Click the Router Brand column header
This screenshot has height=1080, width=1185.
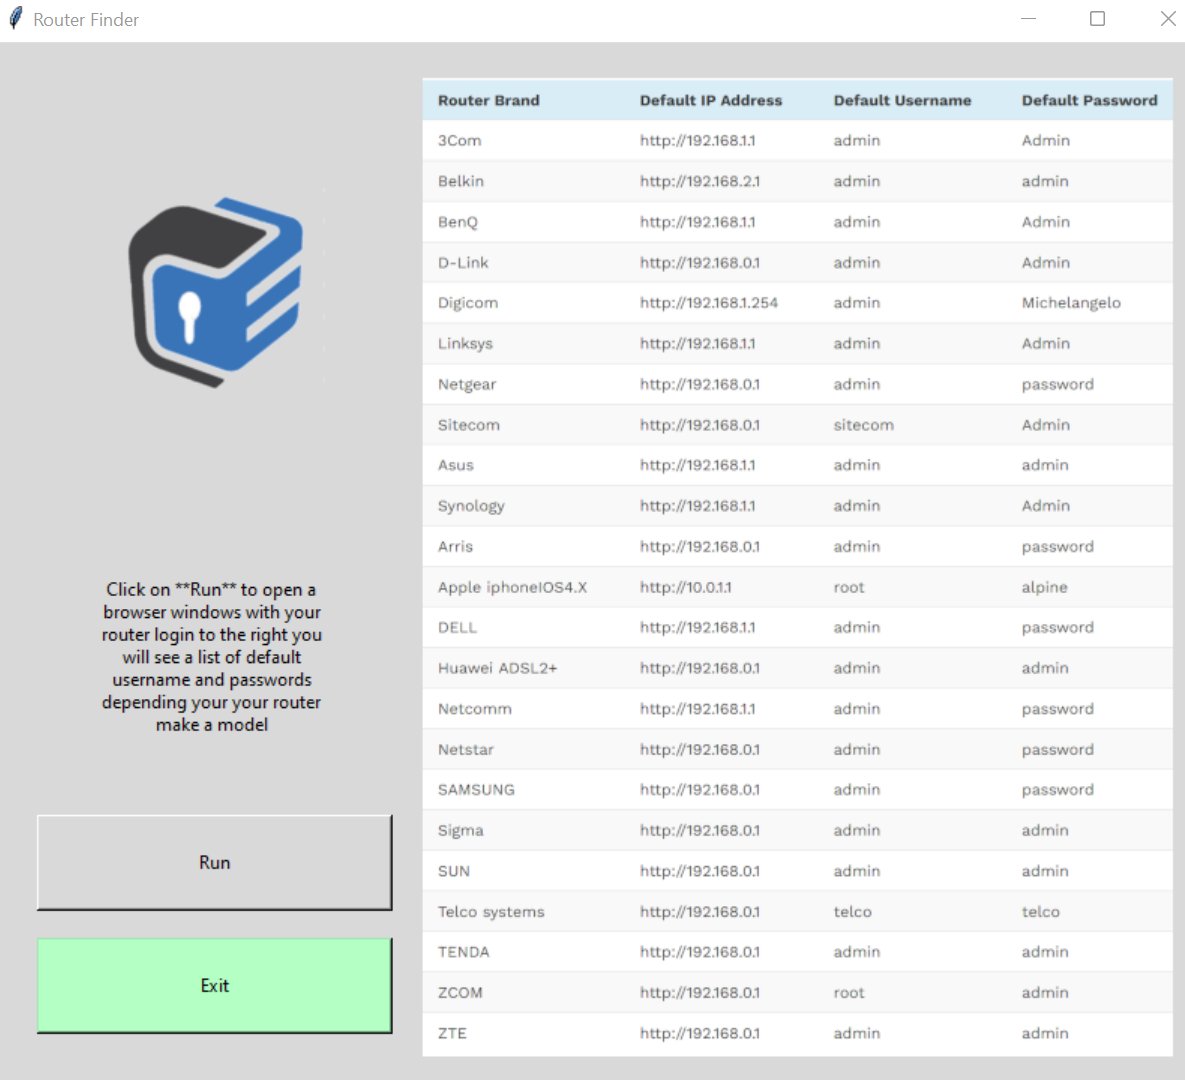(x=489, y=100)
